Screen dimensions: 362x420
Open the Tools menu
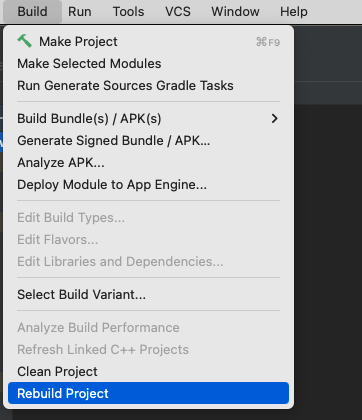click(128, 12)
